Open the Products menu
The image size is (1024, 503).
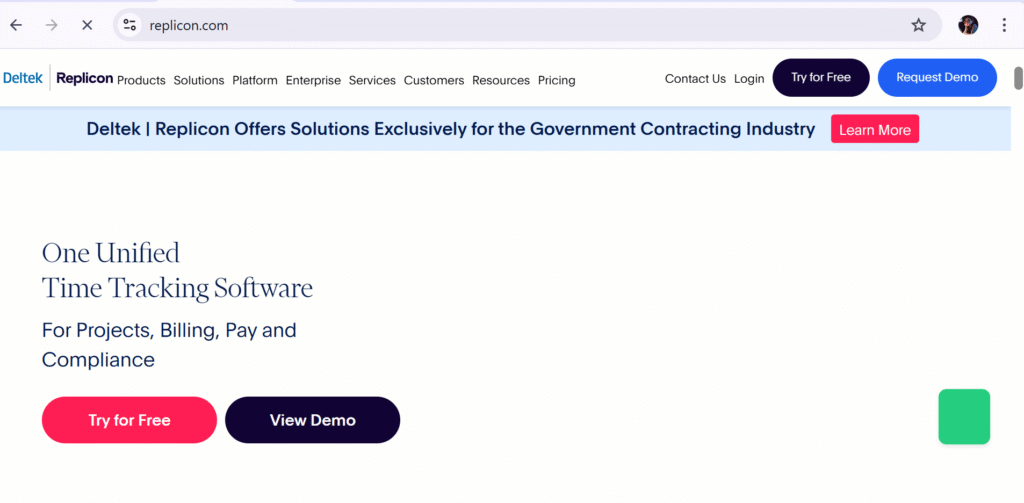(141, 80)
